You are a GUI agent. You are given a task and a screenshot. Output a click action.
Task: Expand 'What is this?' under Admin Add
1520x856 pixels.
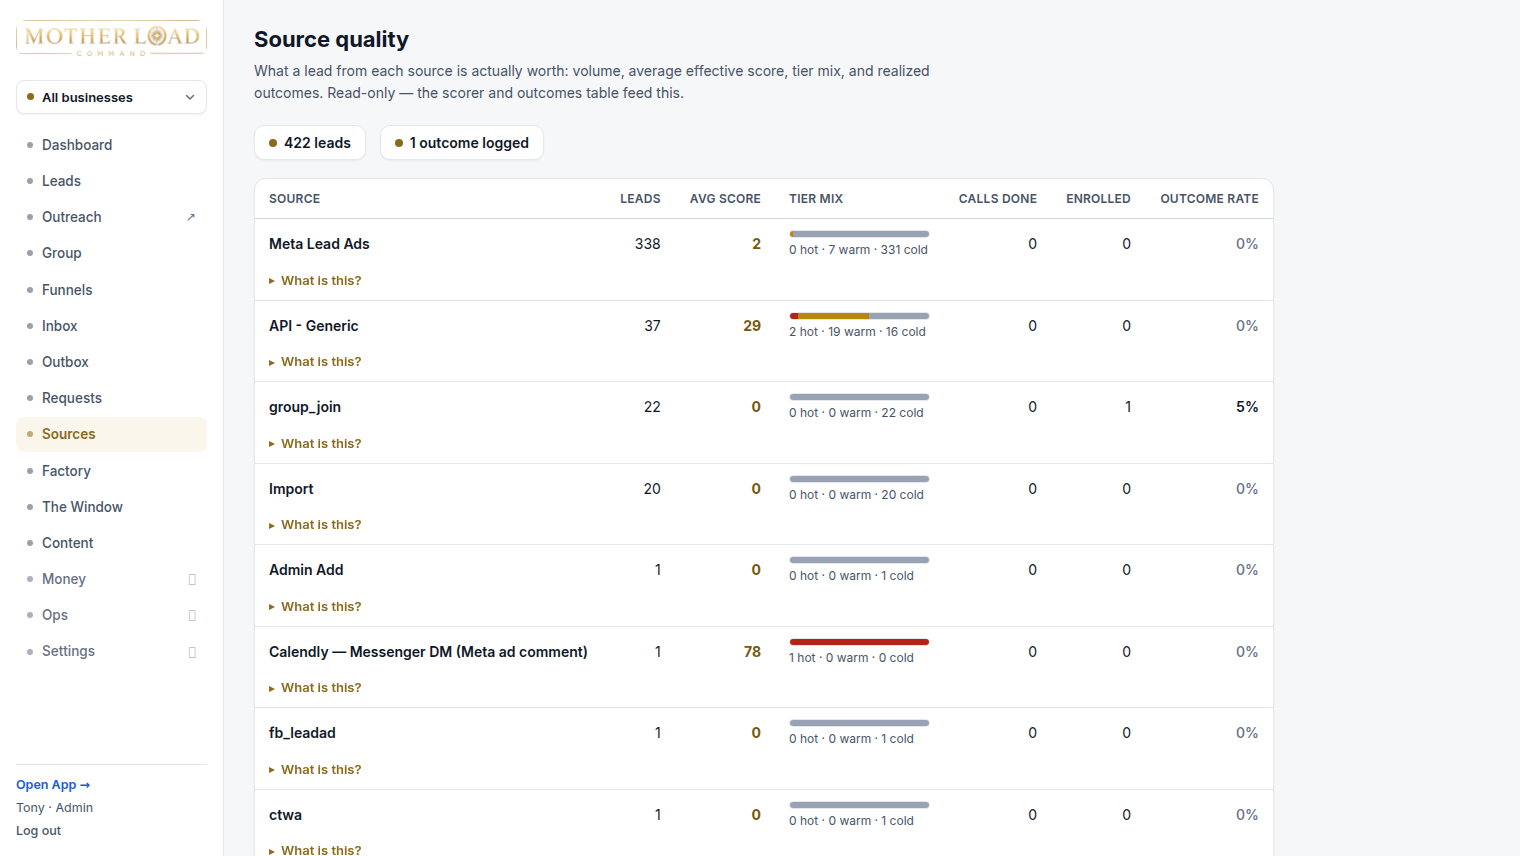click(x=315, y=607)
